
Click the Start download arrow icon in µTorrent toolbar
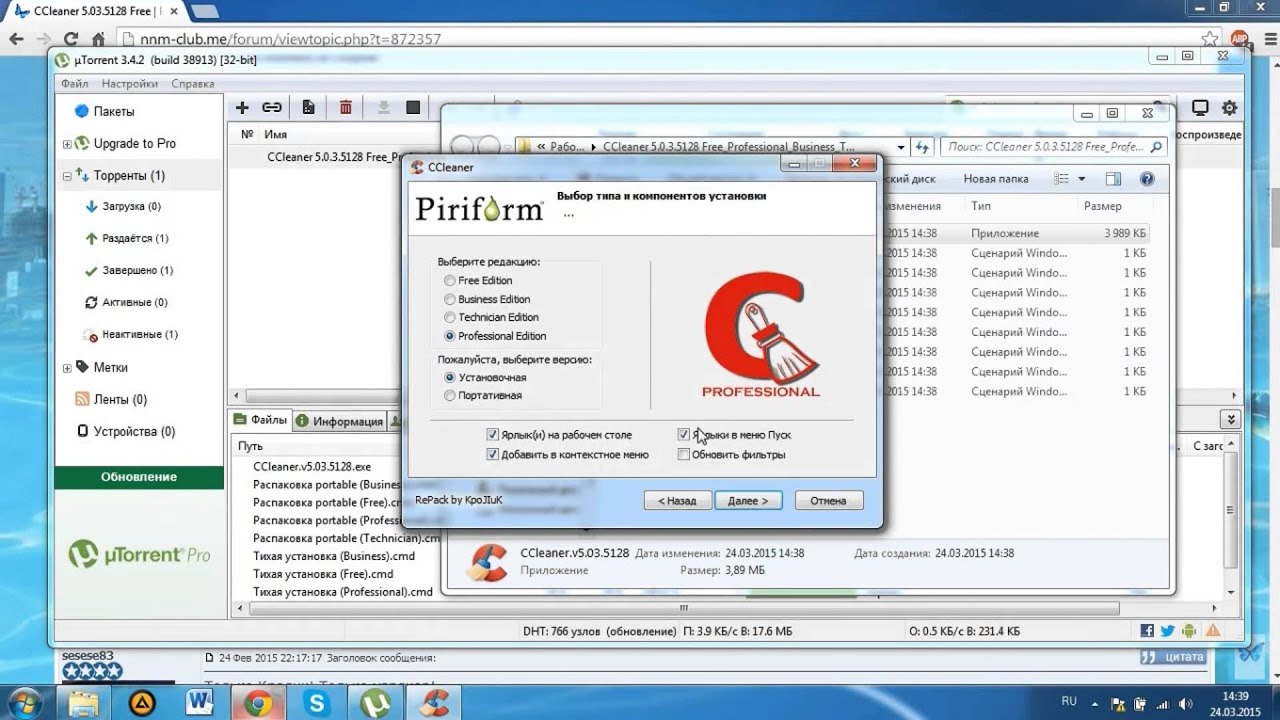(x=383, y=107)
